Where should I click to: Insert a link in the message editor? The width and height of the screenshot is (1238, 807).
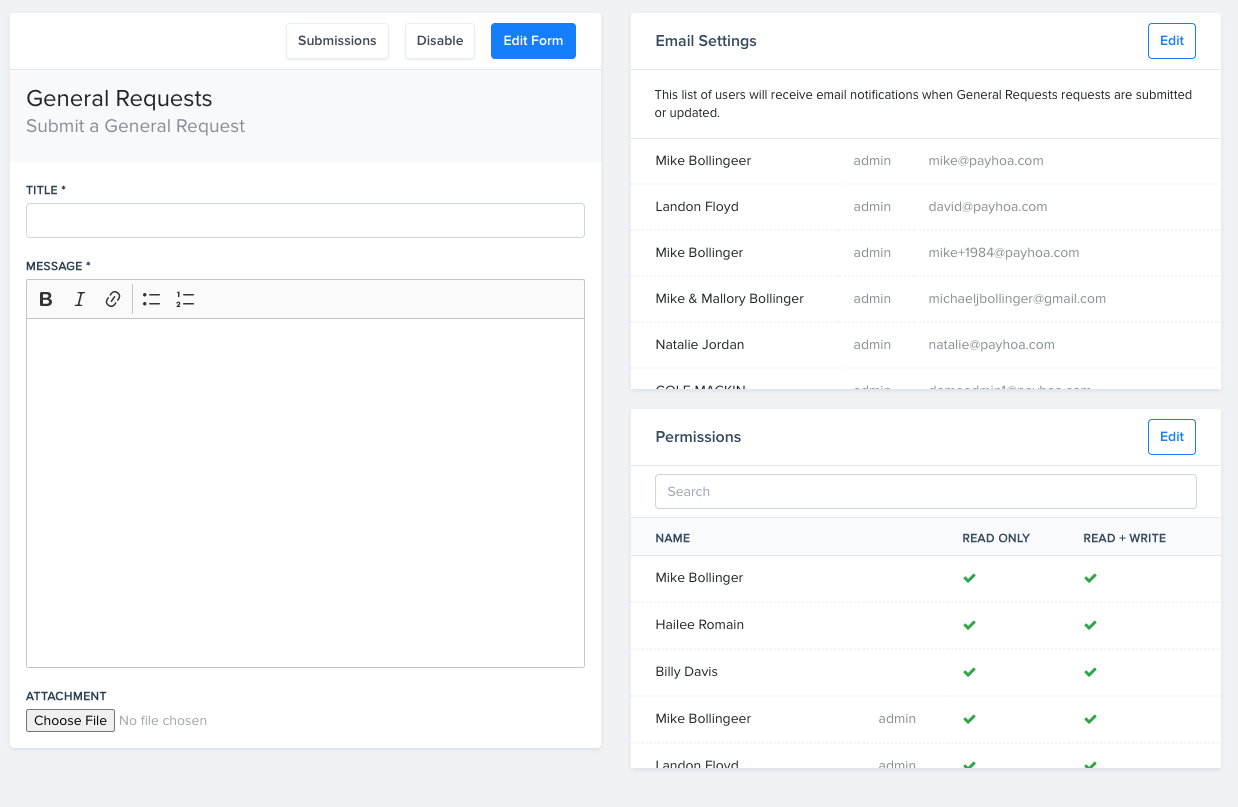(113, 299)
